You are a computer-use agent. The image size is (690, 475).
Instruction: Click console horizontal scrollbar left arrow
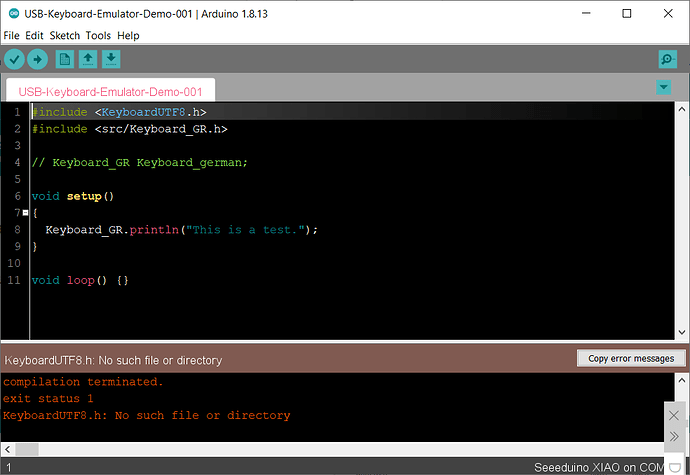point(7,449)
